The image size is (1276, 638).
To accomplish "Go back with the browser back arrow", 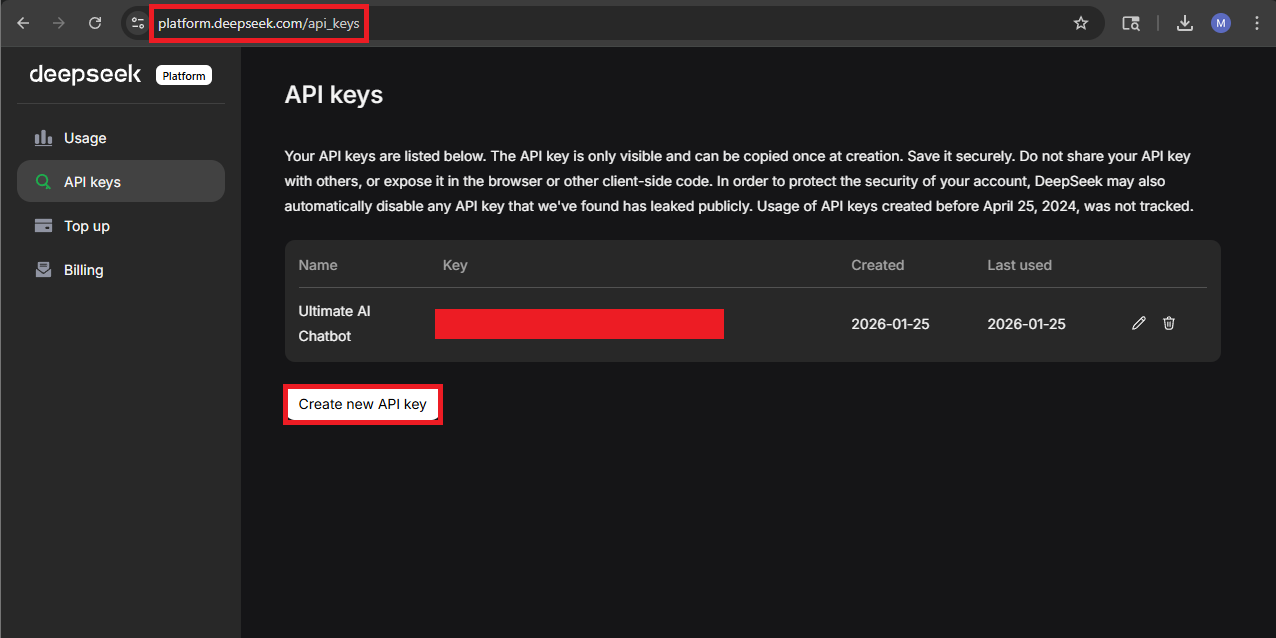I will [23, 23].
